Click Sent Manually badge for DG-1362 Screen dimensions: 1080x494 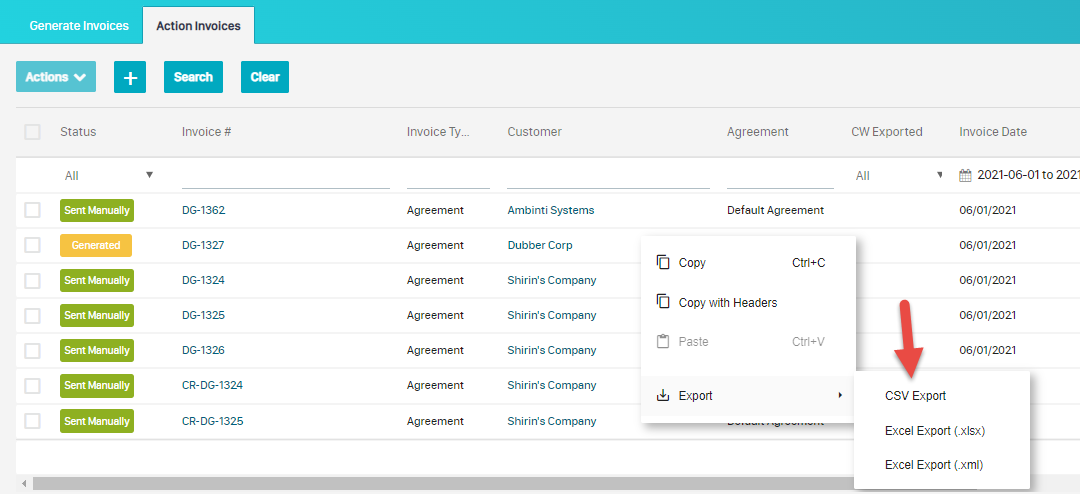click(x=97, y=210)
